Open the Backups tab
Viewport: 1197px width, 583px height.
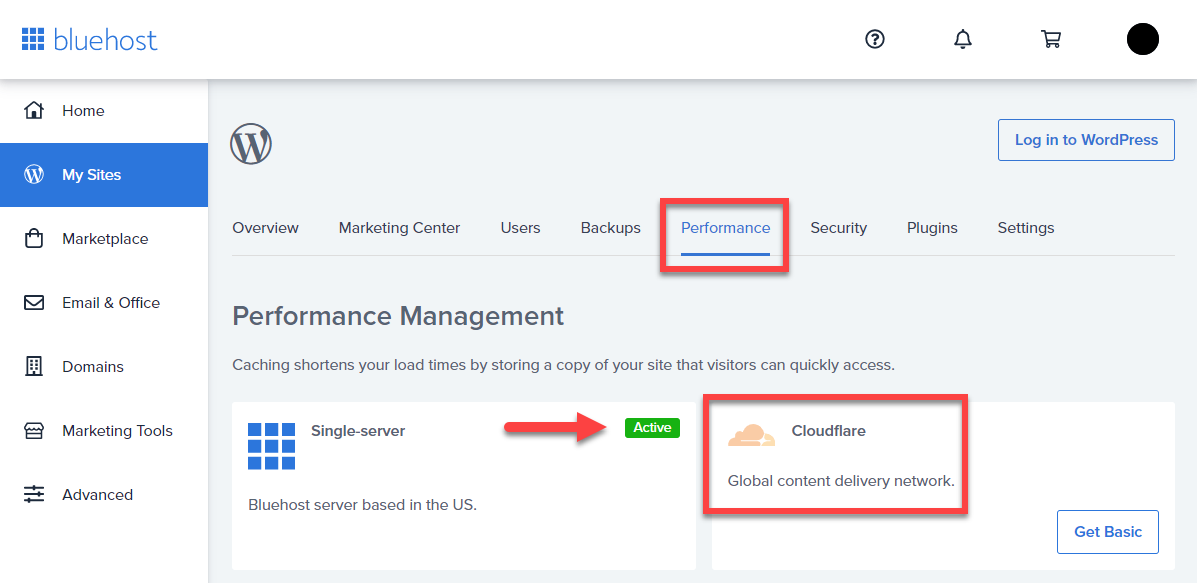[611, 227]
